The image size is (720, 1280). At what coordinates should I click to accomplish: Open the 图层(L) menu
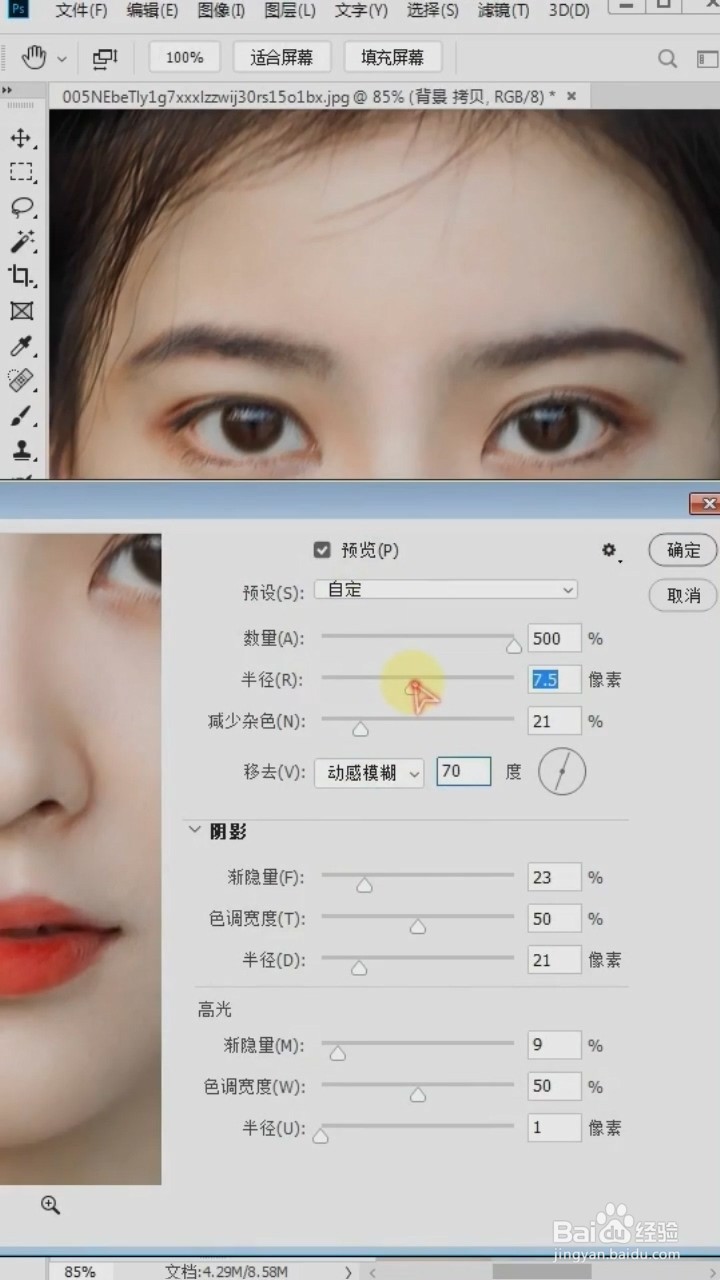pyautogui.click(x=290, y=11)
